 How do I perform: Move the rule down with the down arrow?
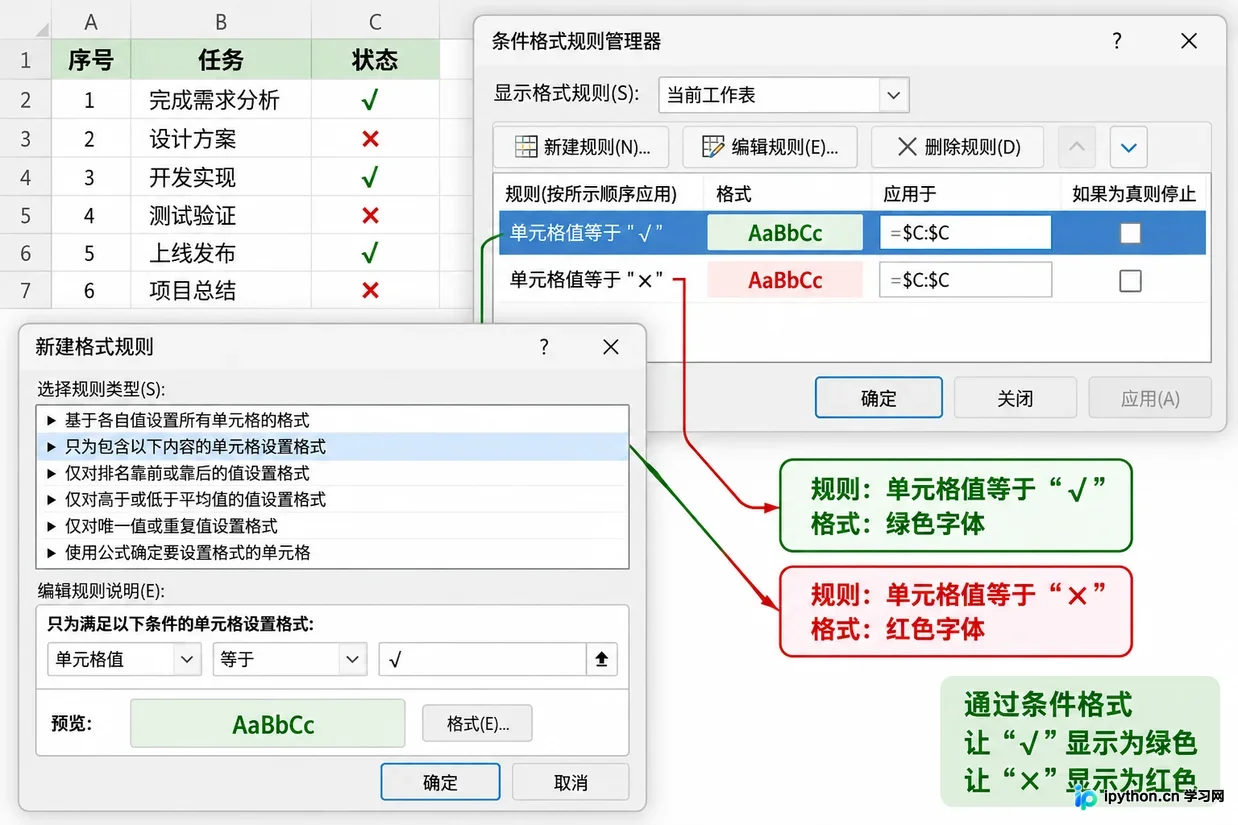pyautogui.click(x=1128, y=147)
